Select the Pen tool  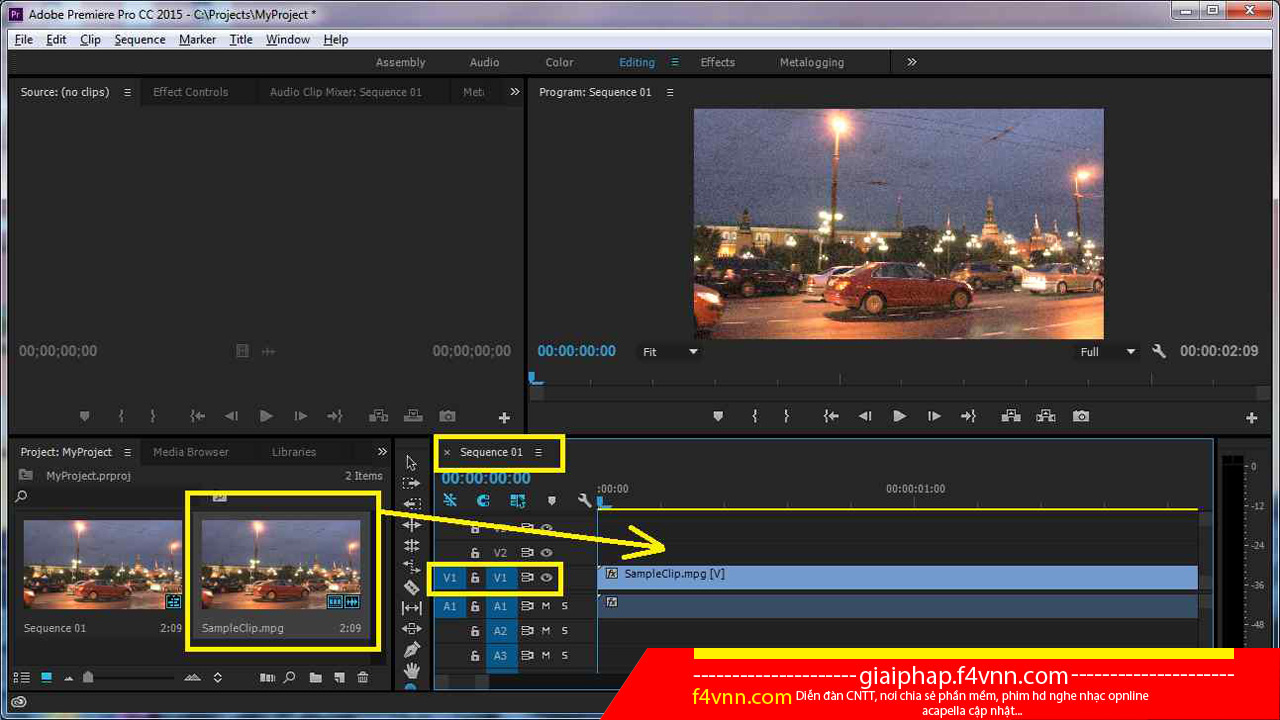(411, 650)
